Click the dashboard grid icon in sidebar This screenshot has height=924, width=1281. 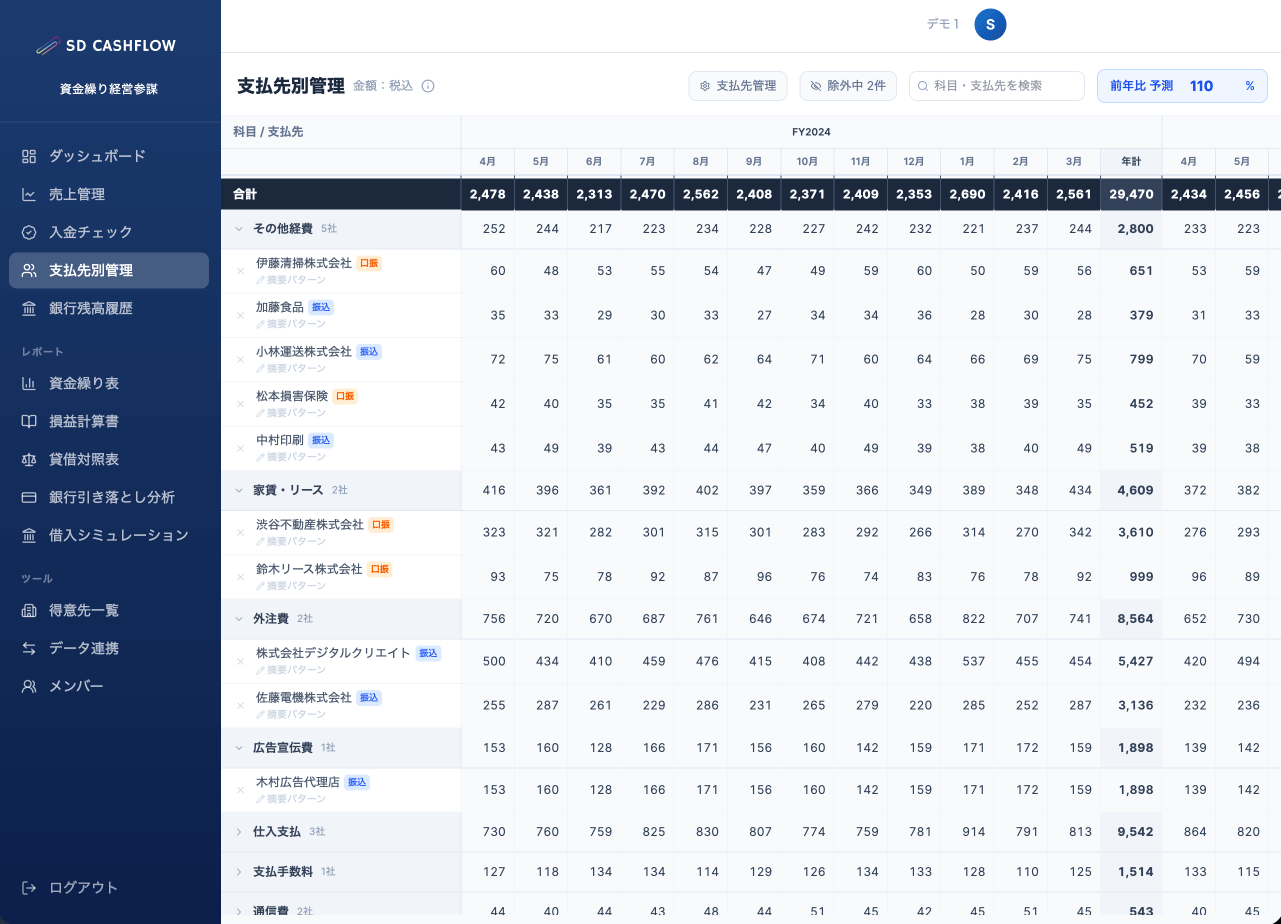pos(29,156)
